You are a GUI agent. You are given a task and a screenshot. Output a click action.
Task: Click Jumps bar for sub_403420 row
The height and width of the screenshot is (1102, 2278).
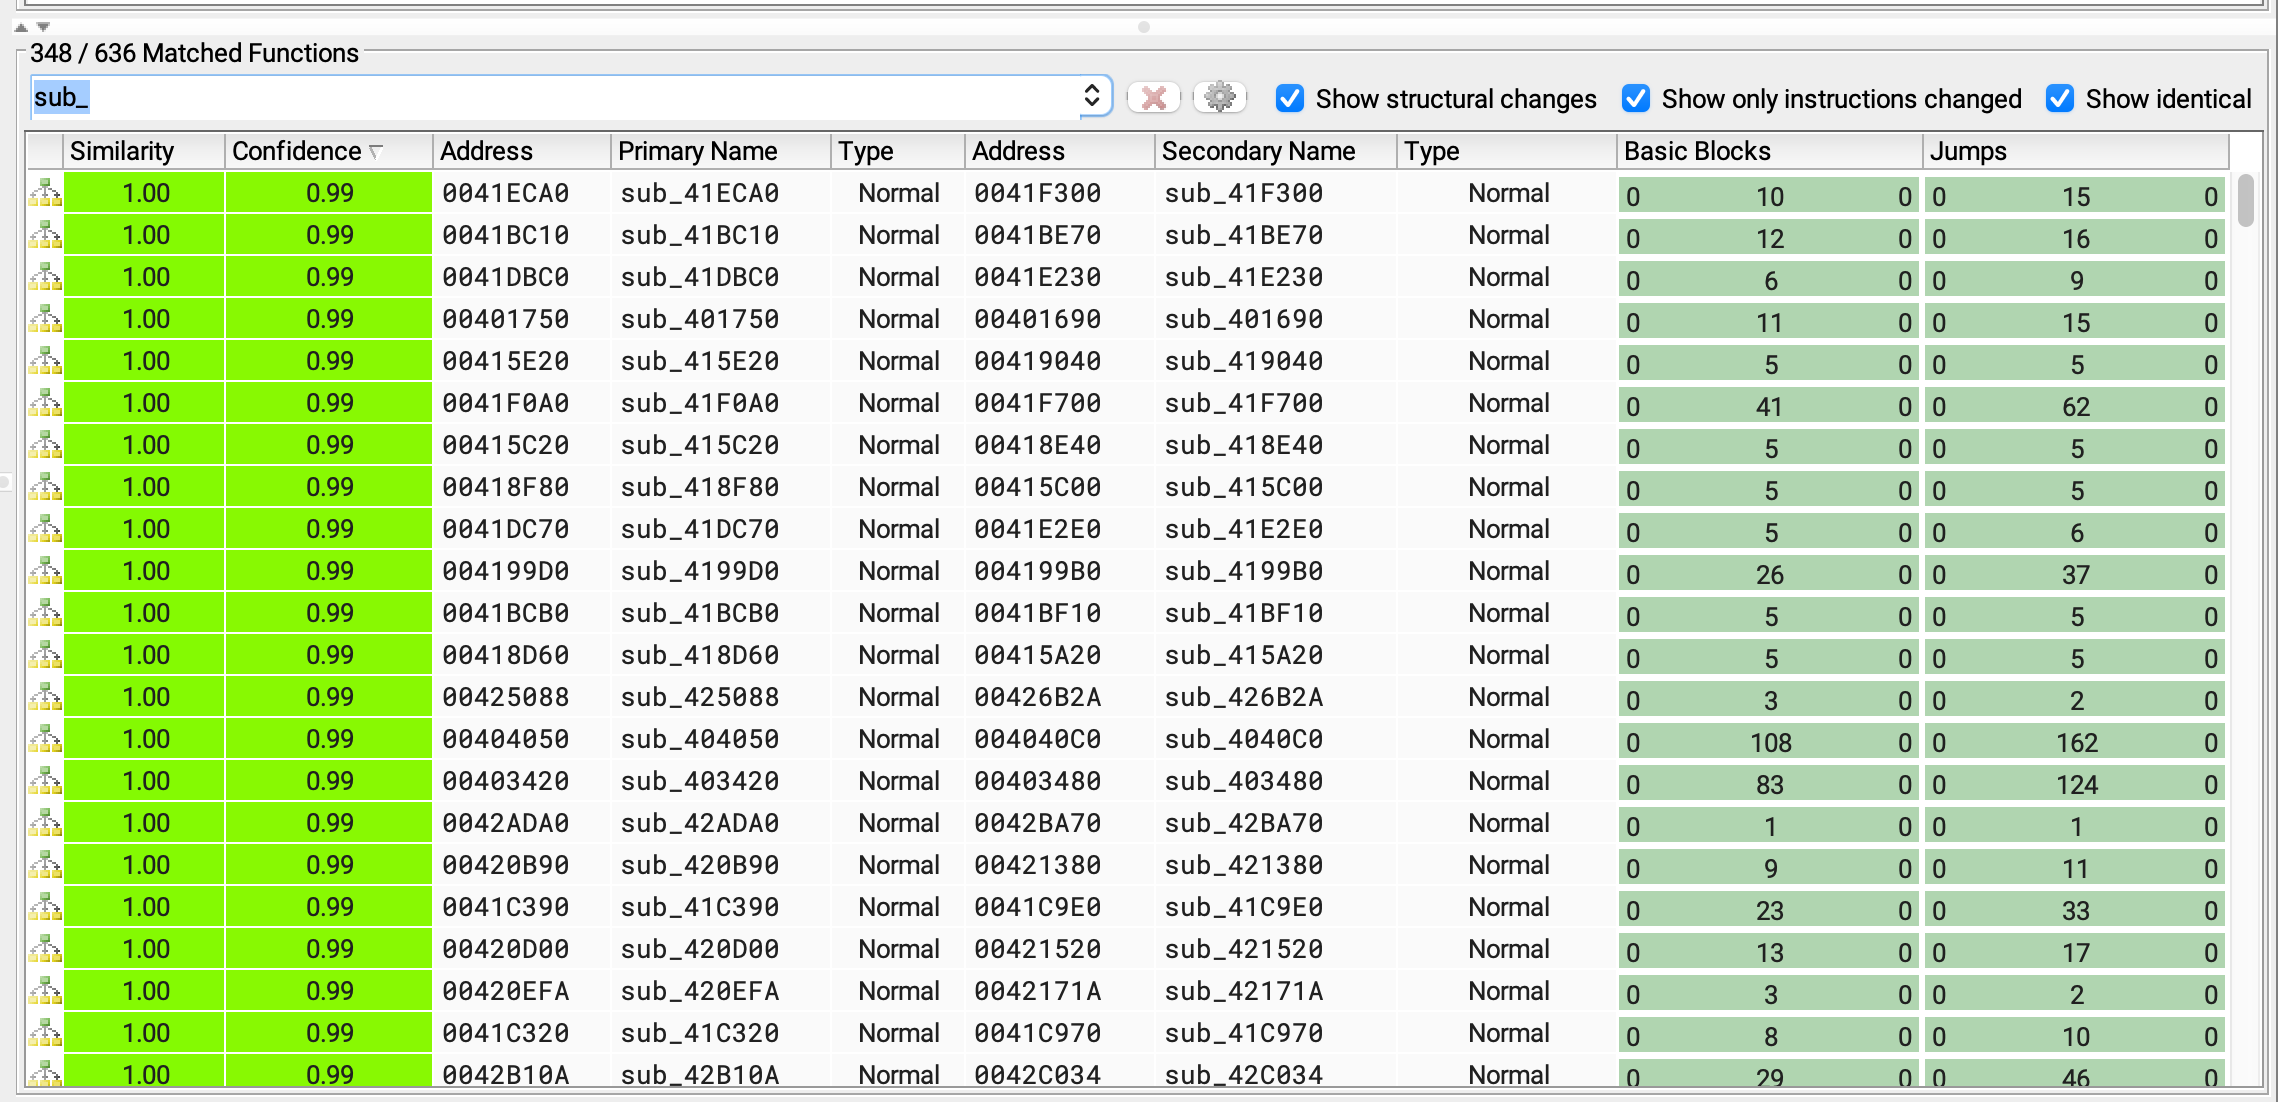[2076, 784]
